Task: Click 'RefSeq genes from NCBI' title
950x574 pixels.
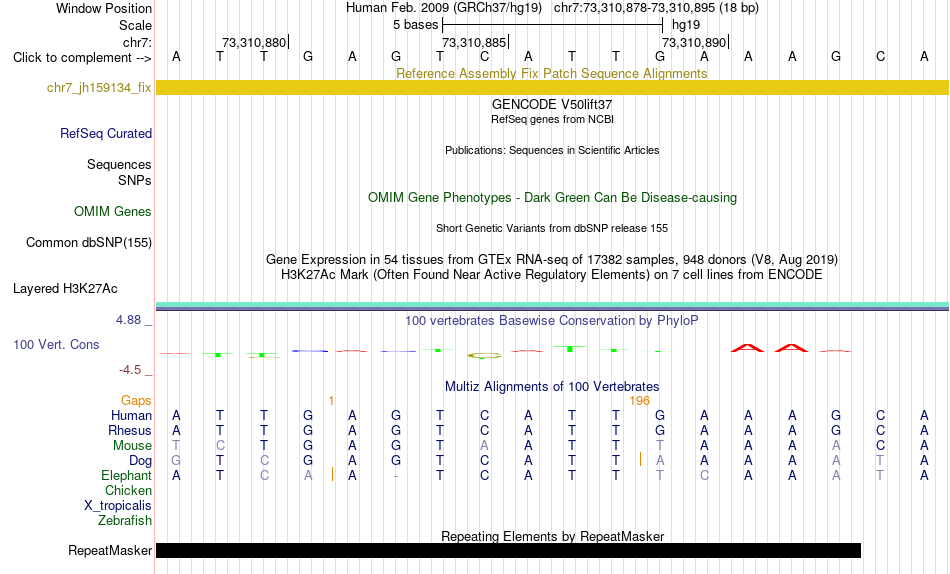Action: pos(552,119)
